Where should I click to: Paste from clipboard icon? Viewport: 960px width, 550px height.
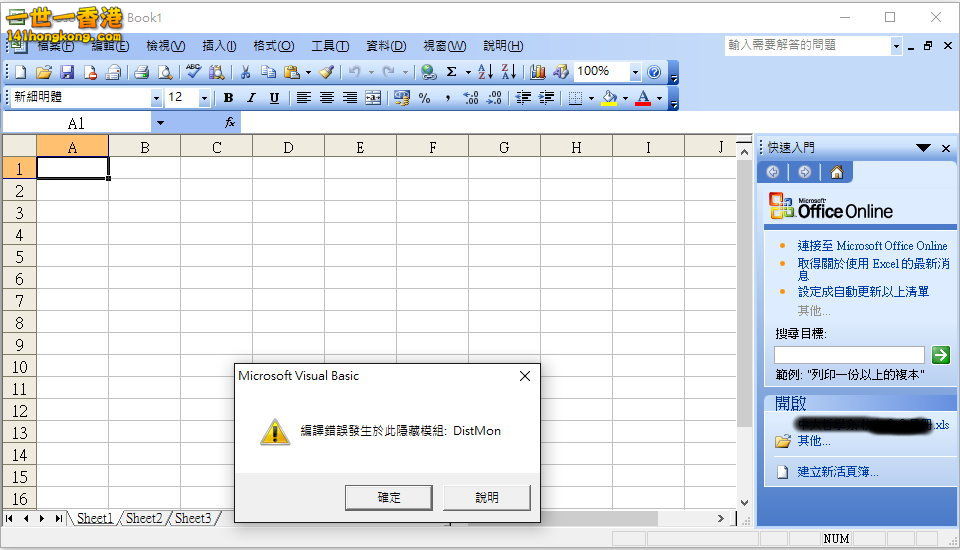pyautogui.click(x=292, y=72)
